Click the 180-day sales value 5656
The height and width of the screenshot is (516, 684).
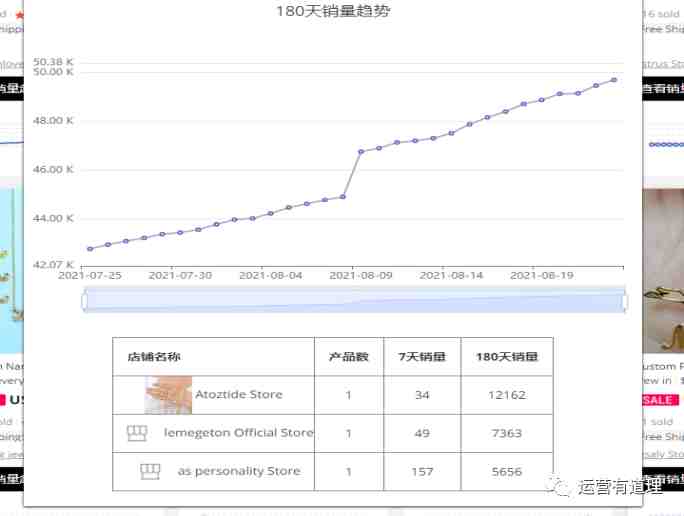click(507, 472)
